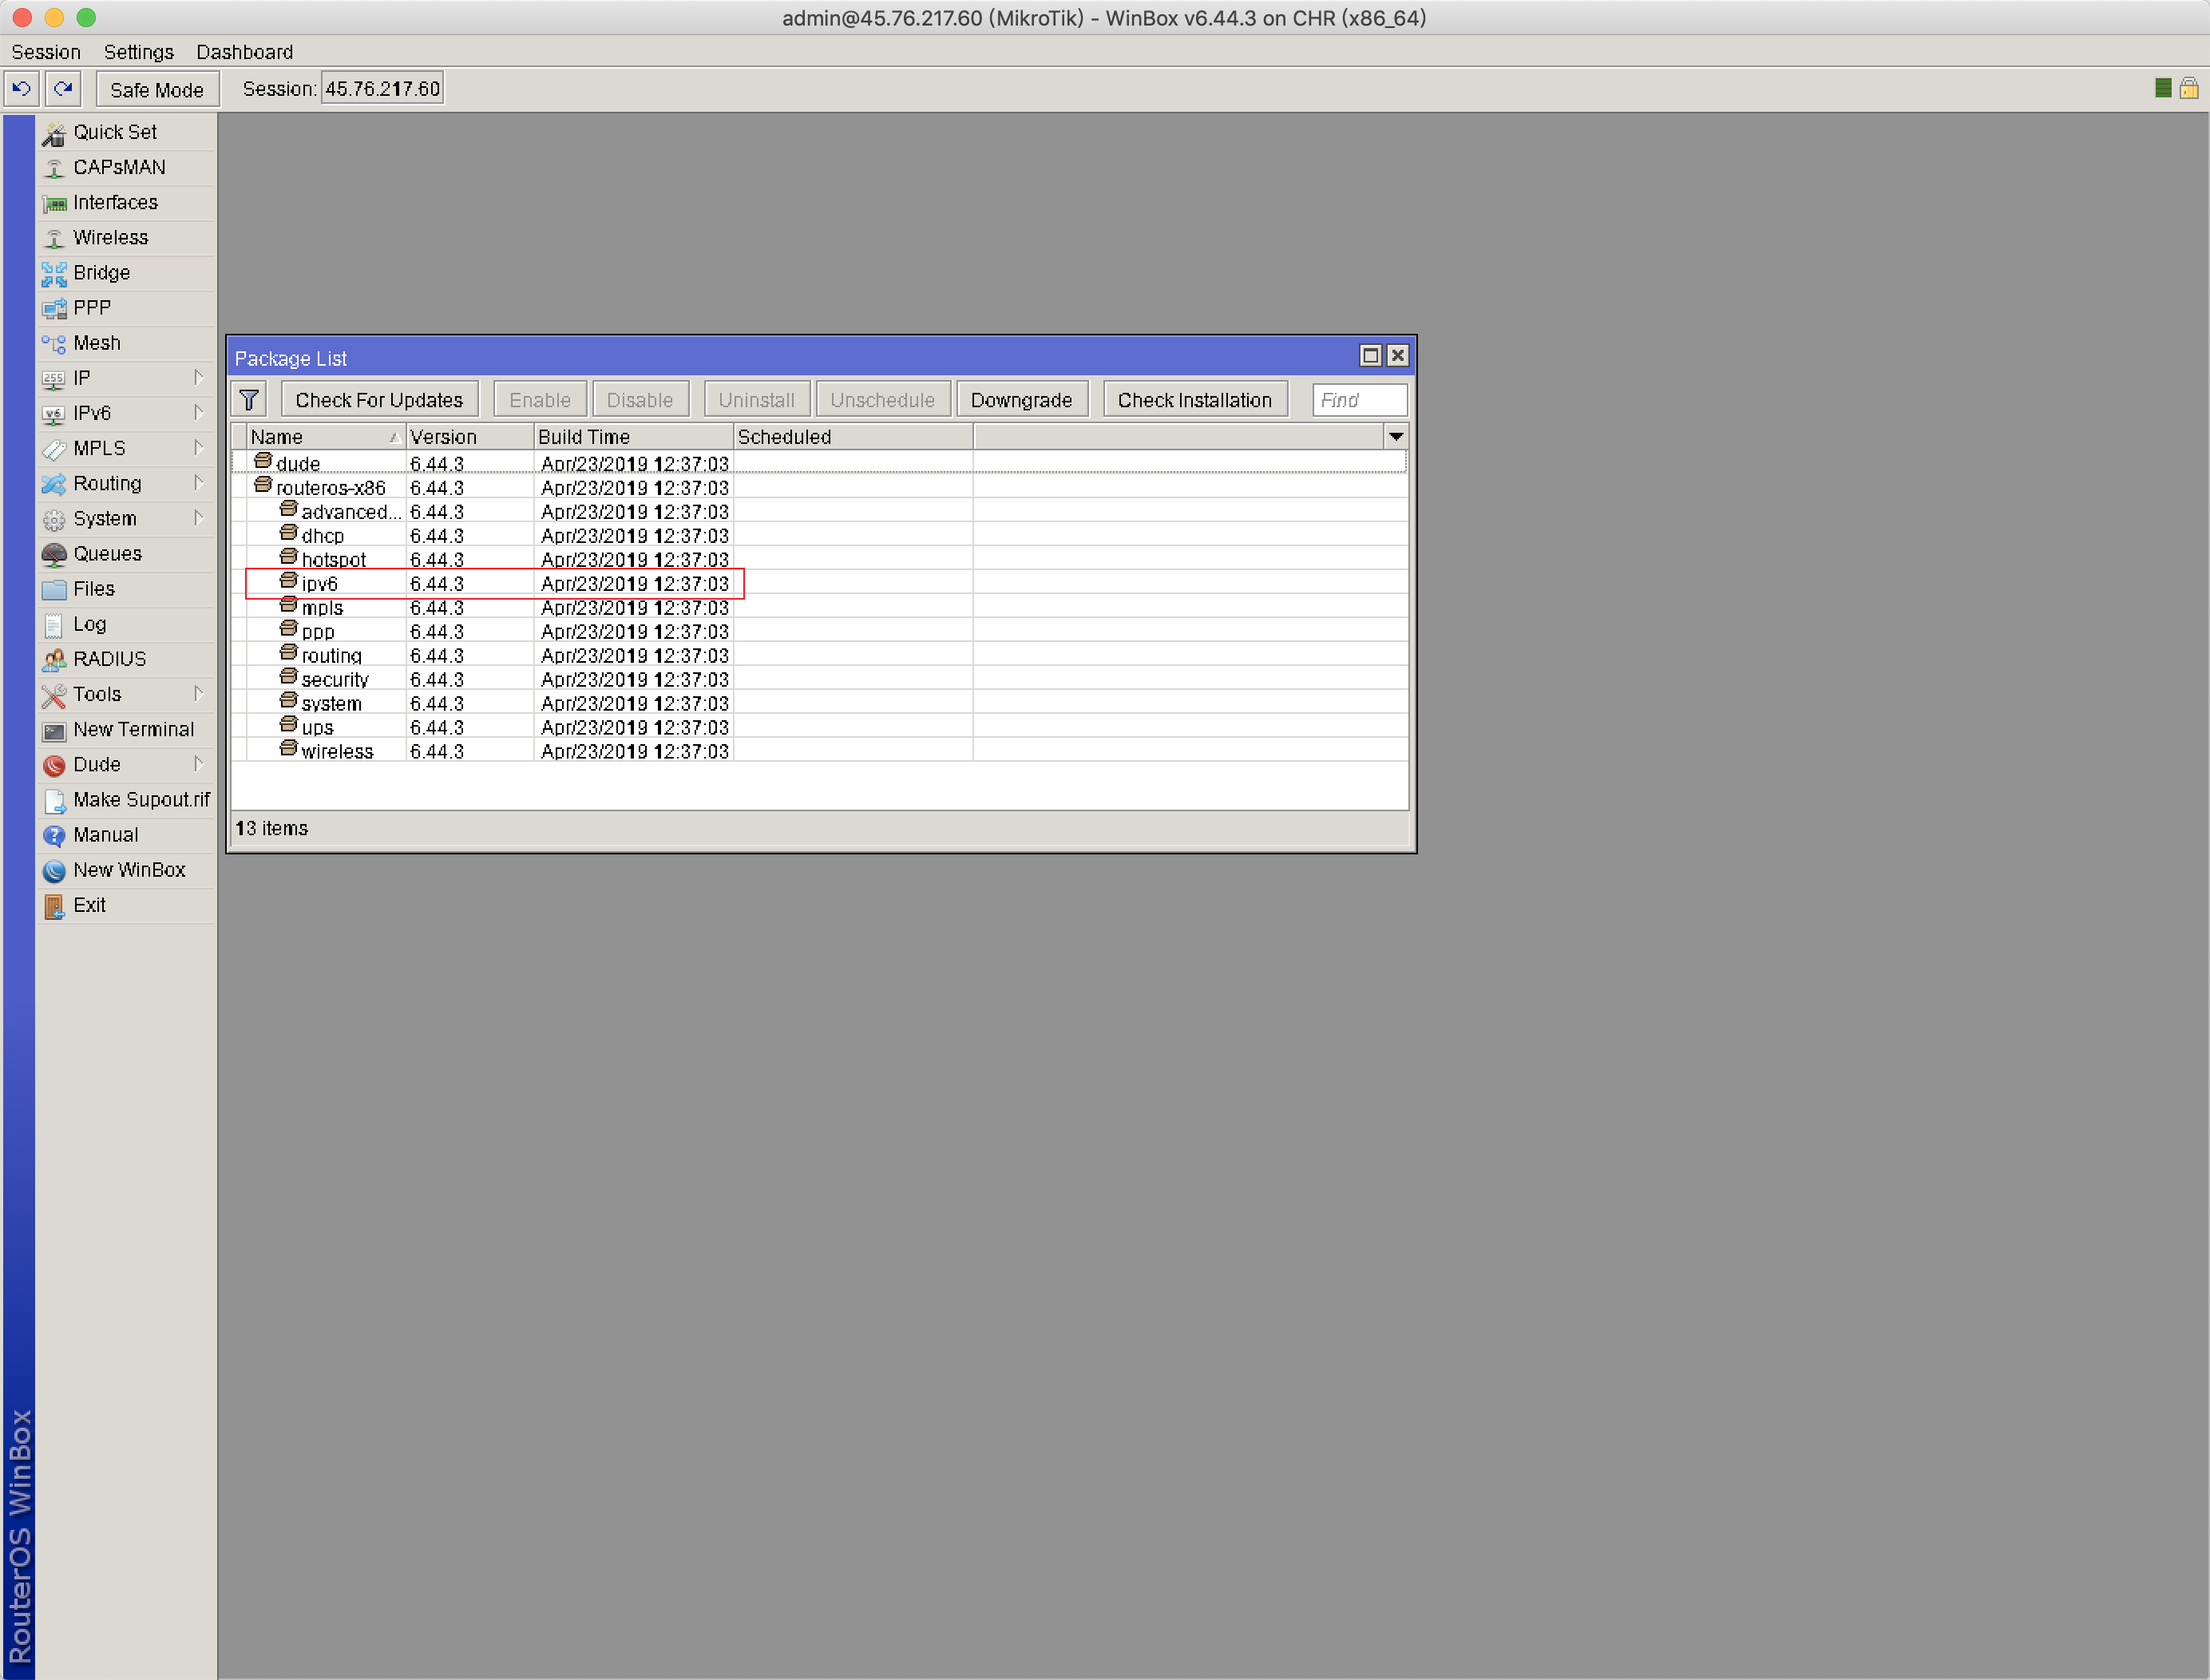This screenshot has height=1680, width=2210.
Task: Open the Interfaces sidebar item
Action: click(126, 202)
